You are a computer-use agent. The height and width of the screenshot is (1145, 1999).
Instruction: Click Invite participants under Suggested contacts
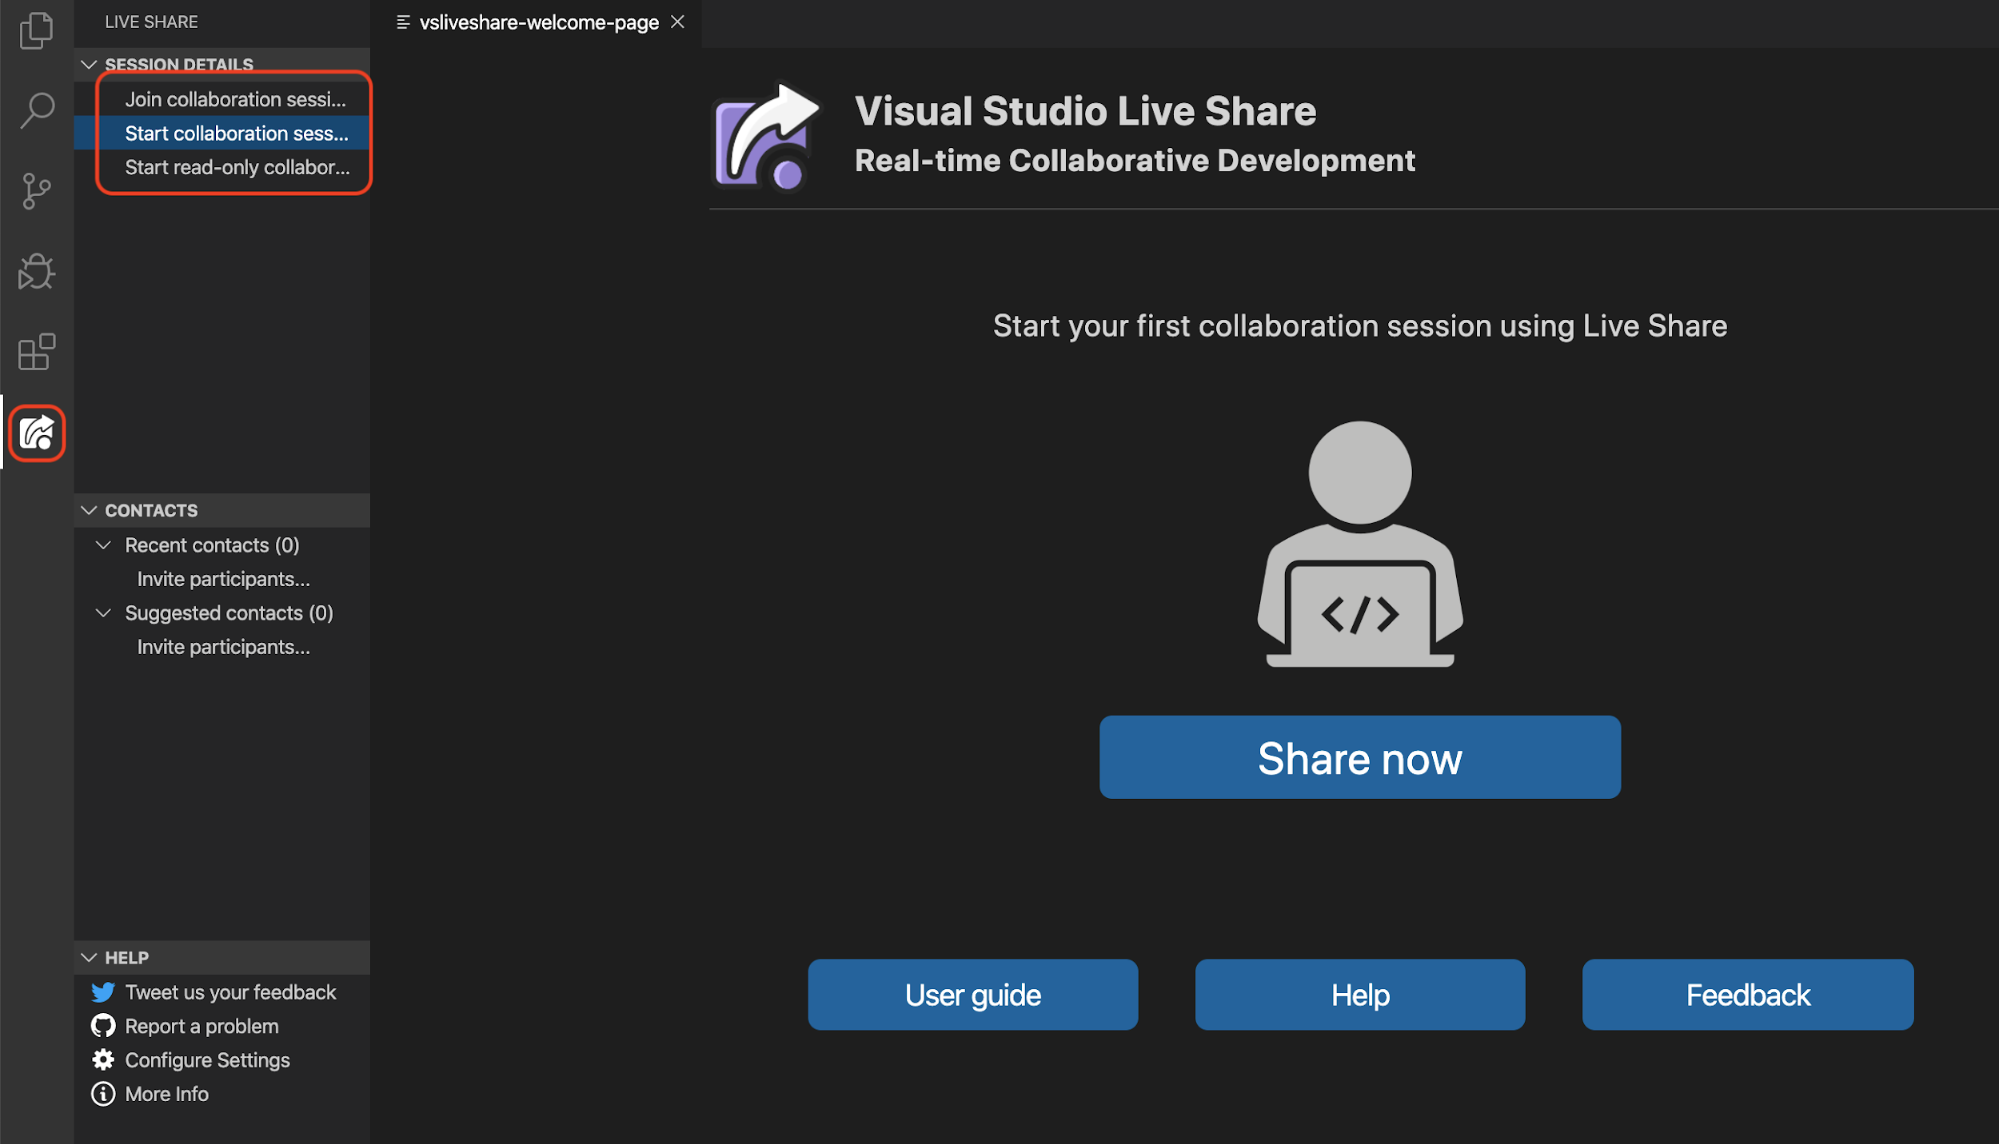223,647
